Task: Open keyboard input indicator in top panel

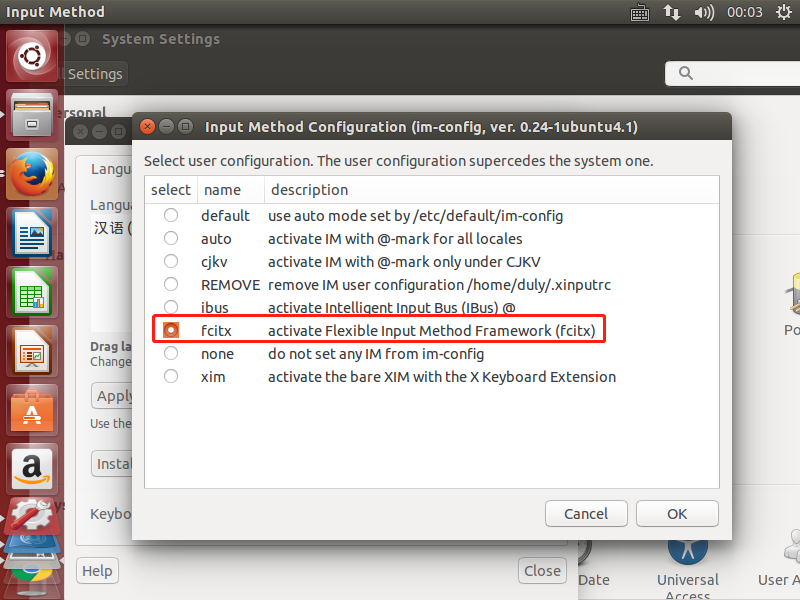Action: click(x=640, y=12)
